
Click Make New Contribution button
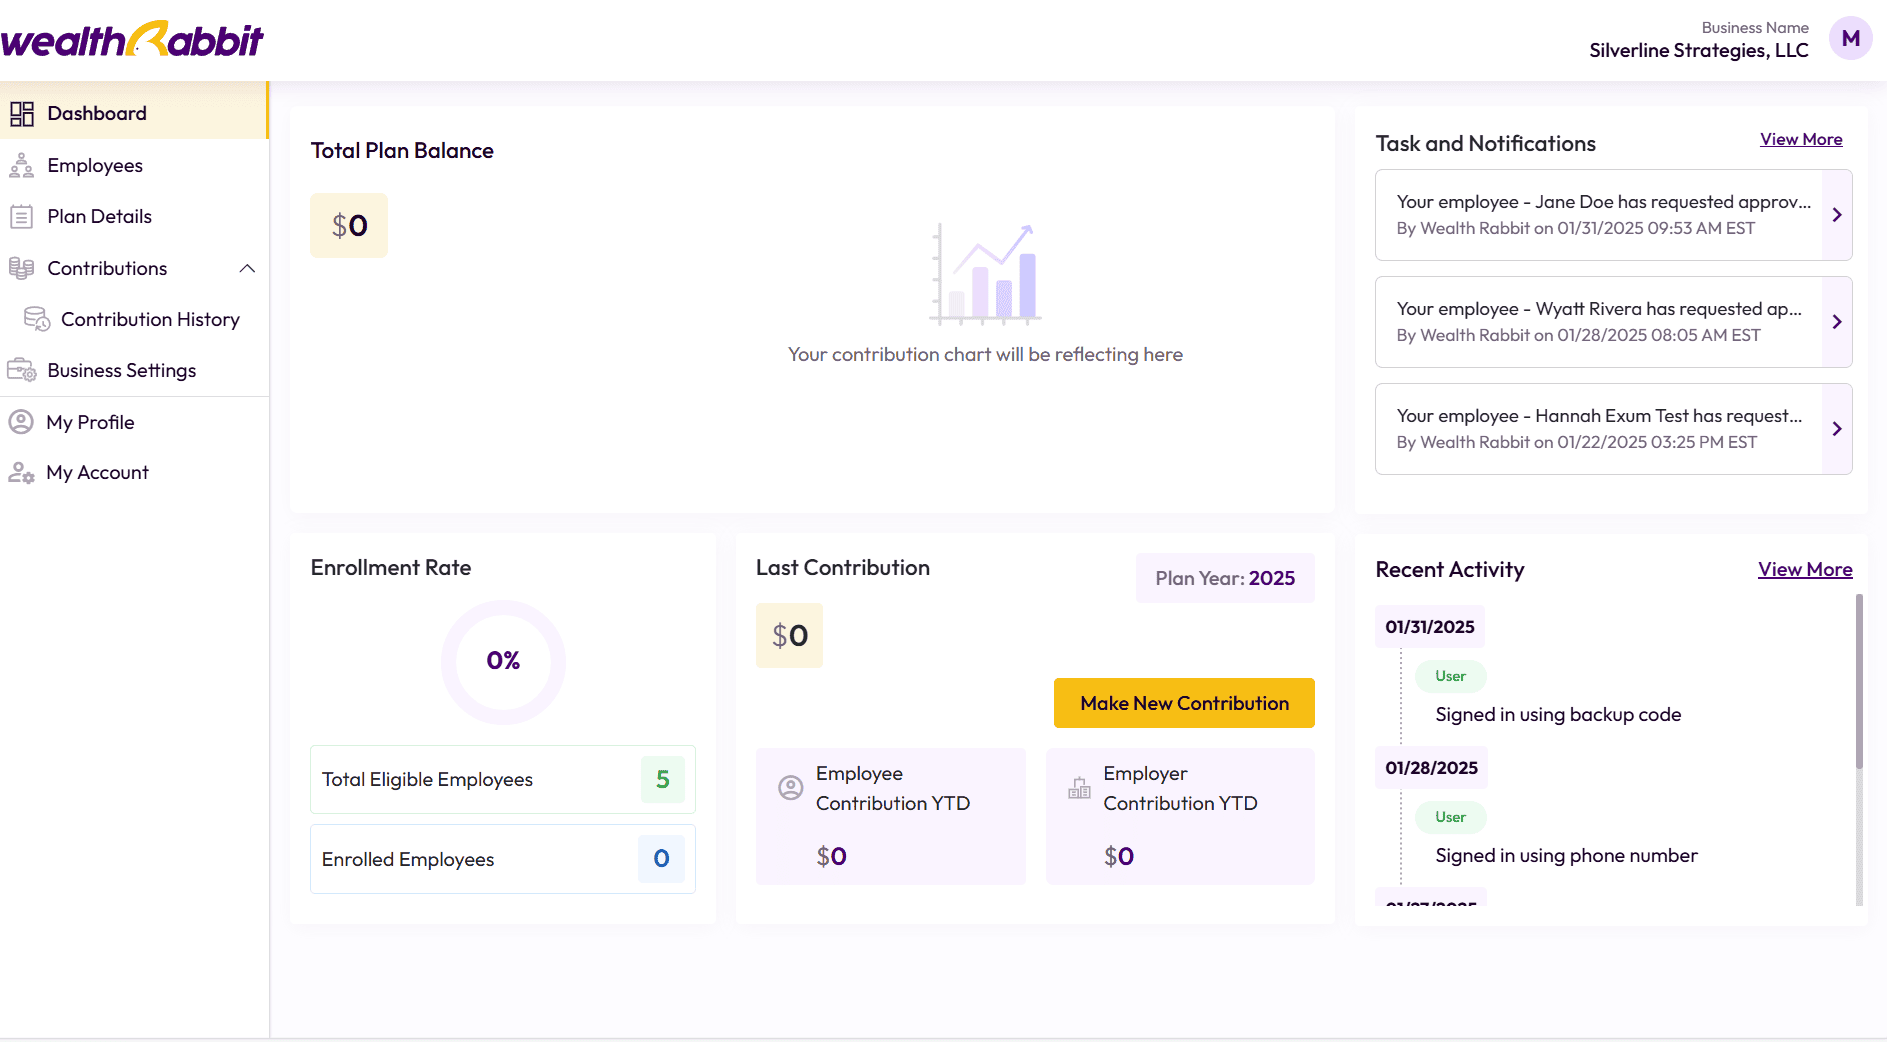[1184, 703]
